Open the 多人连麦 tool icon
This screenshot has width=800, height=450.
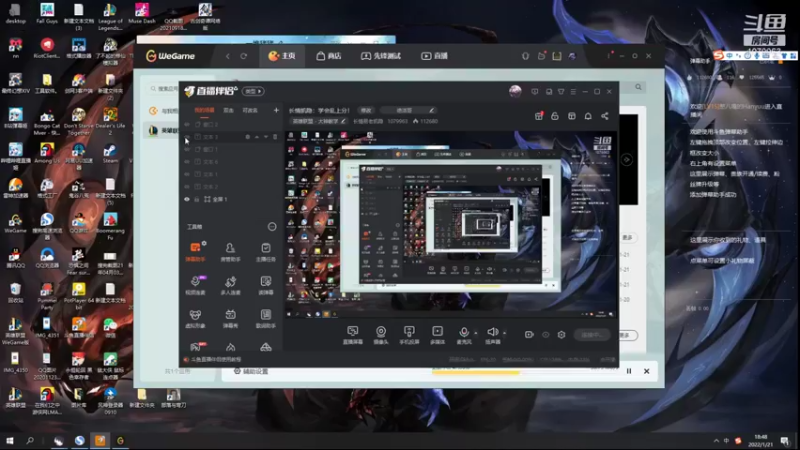230,285
